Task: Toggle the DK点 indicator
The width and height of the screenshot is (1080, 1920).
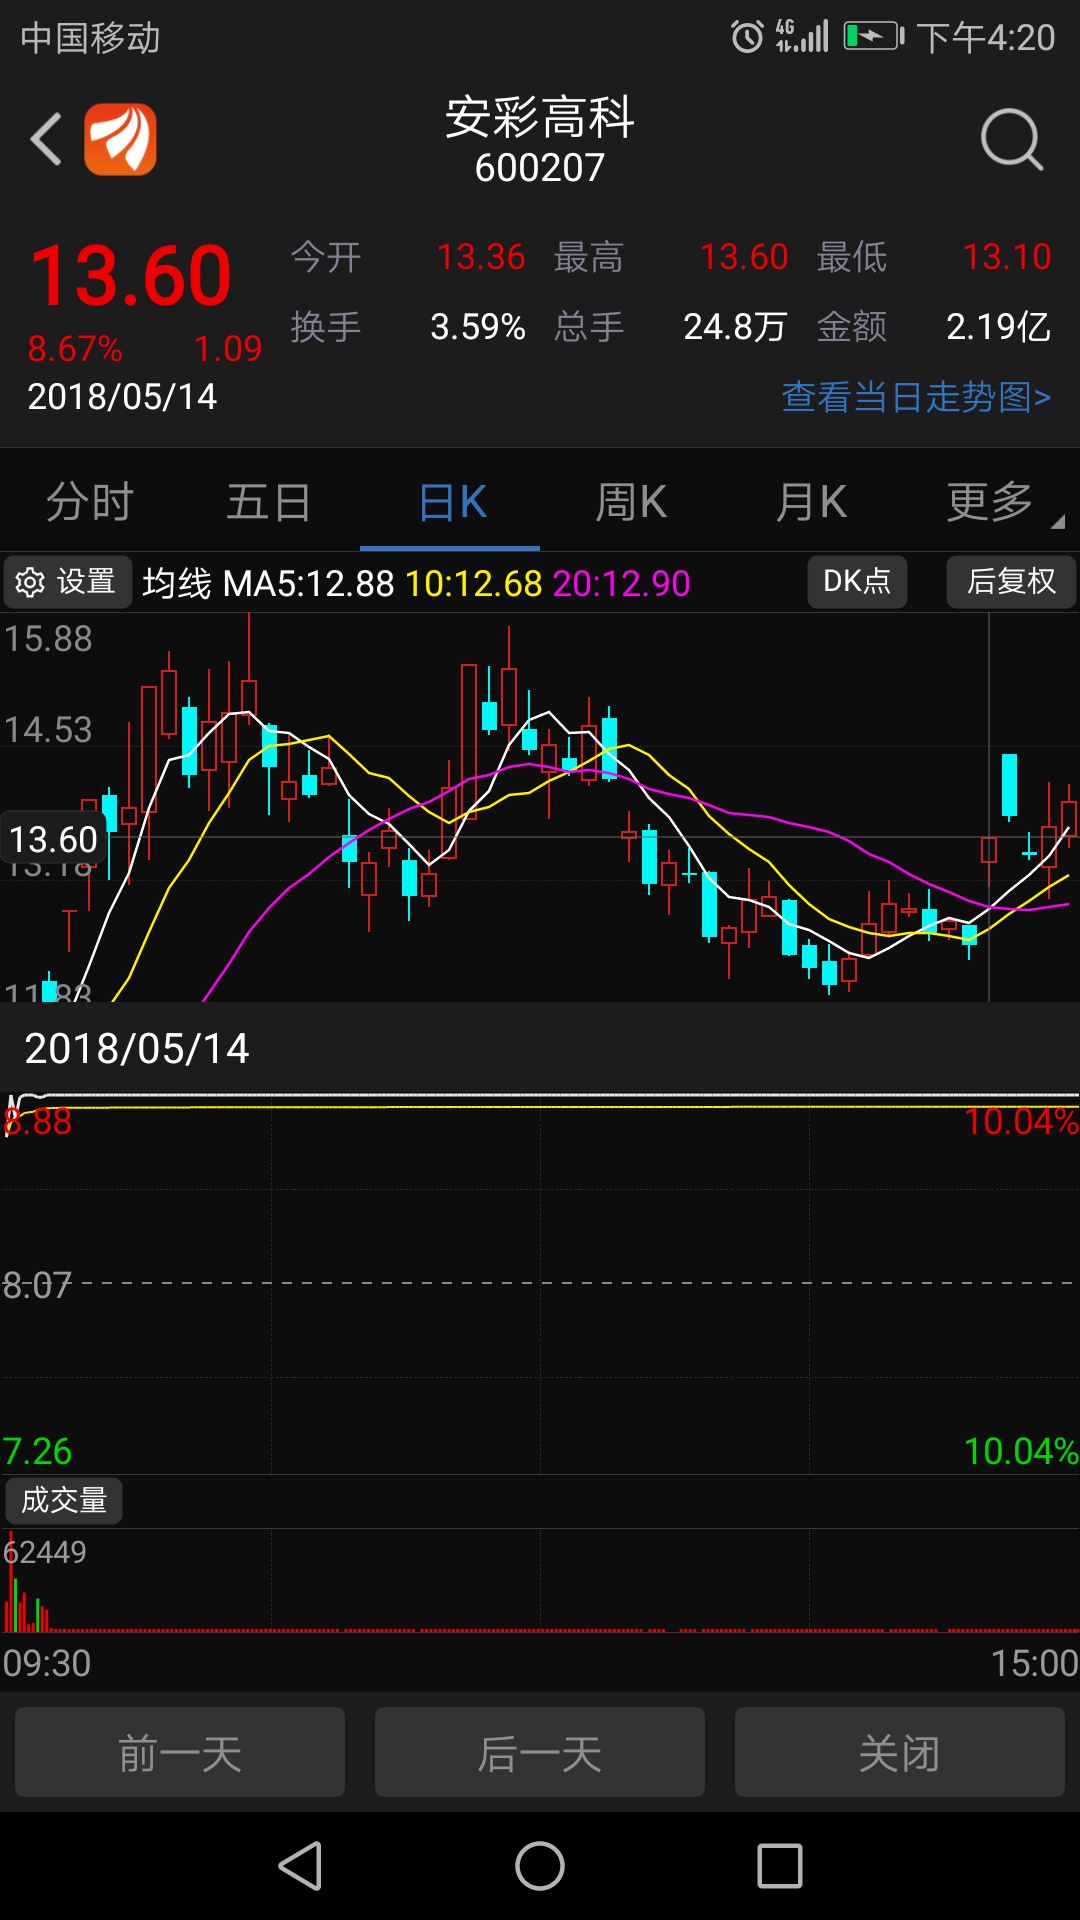Action: [x=857, y=582]
